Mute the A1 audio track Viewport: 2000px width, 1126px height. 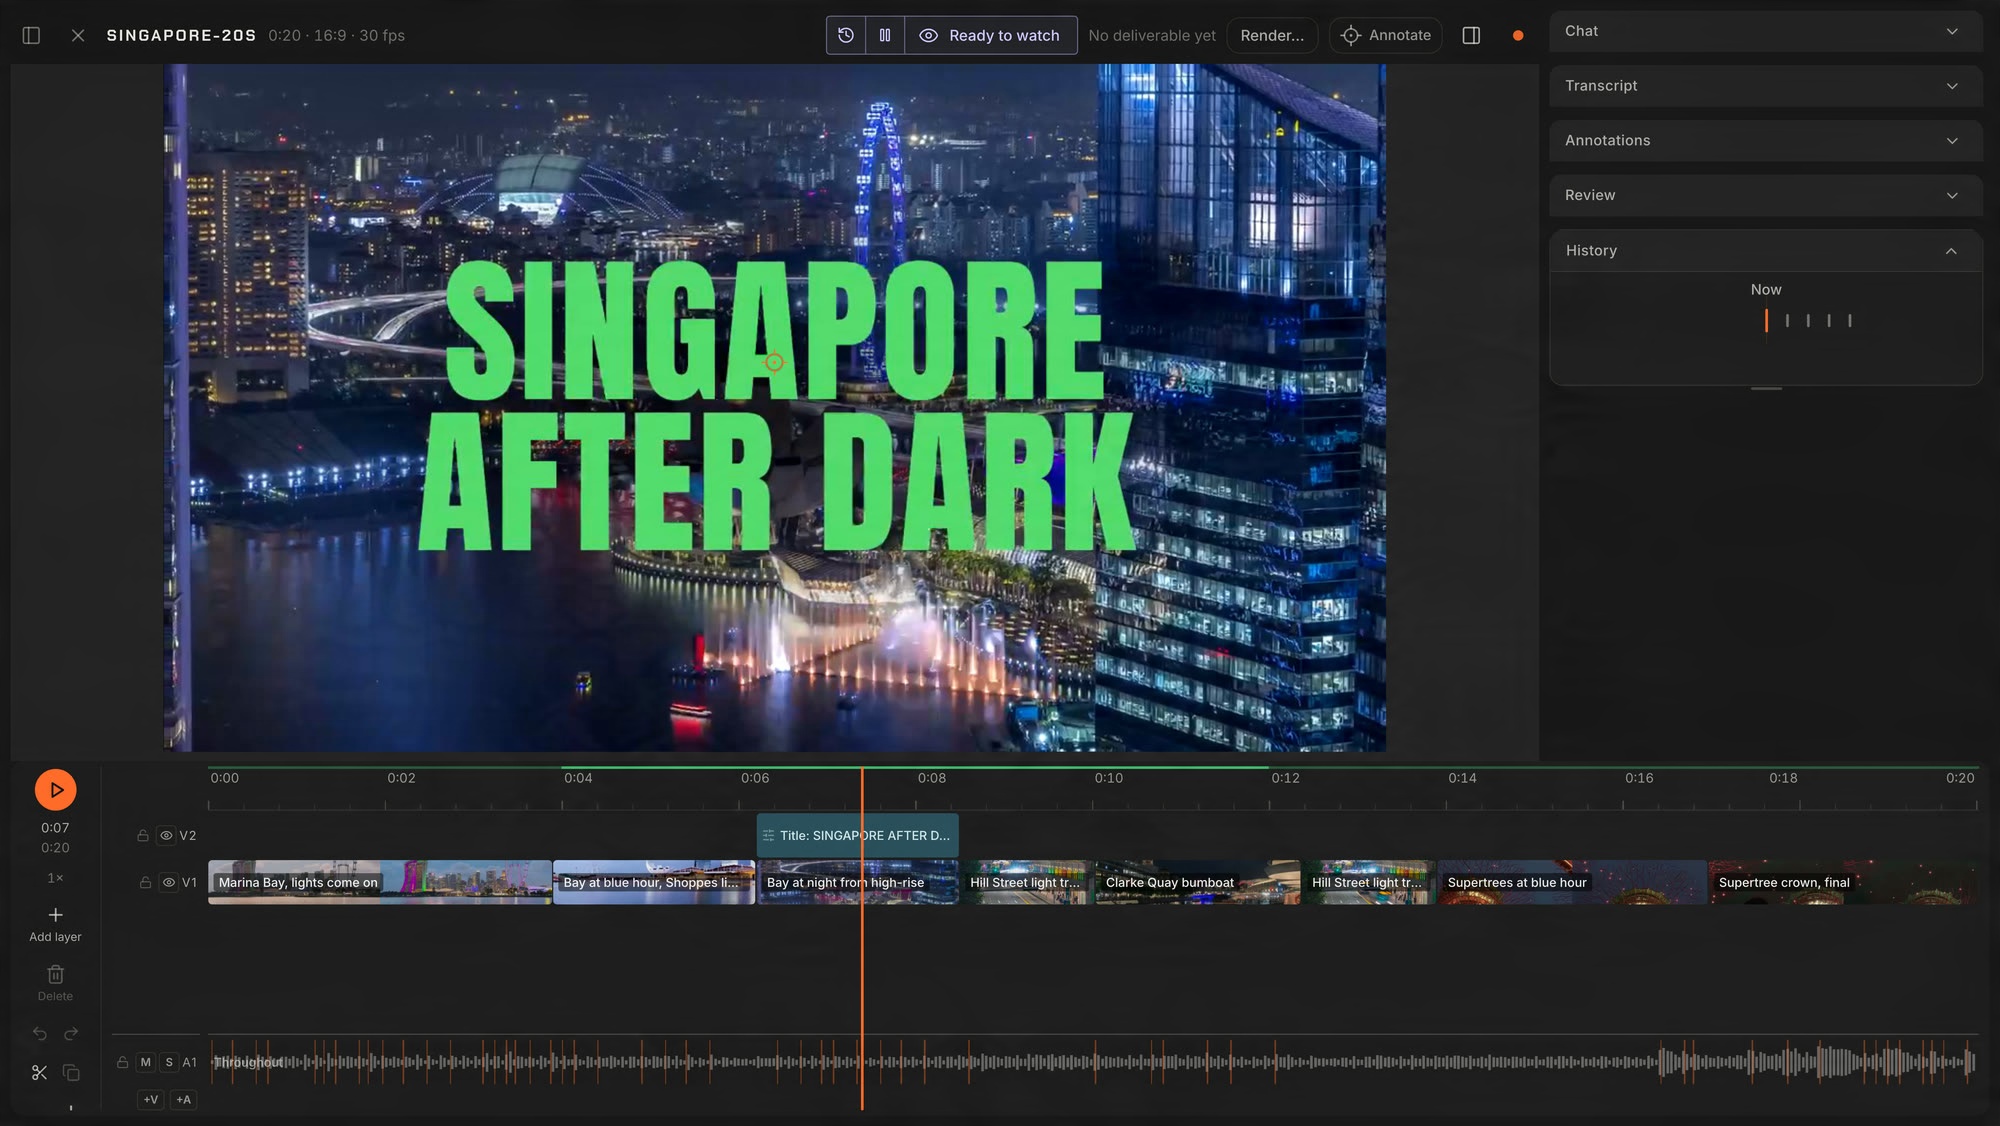click(146, 1062)
